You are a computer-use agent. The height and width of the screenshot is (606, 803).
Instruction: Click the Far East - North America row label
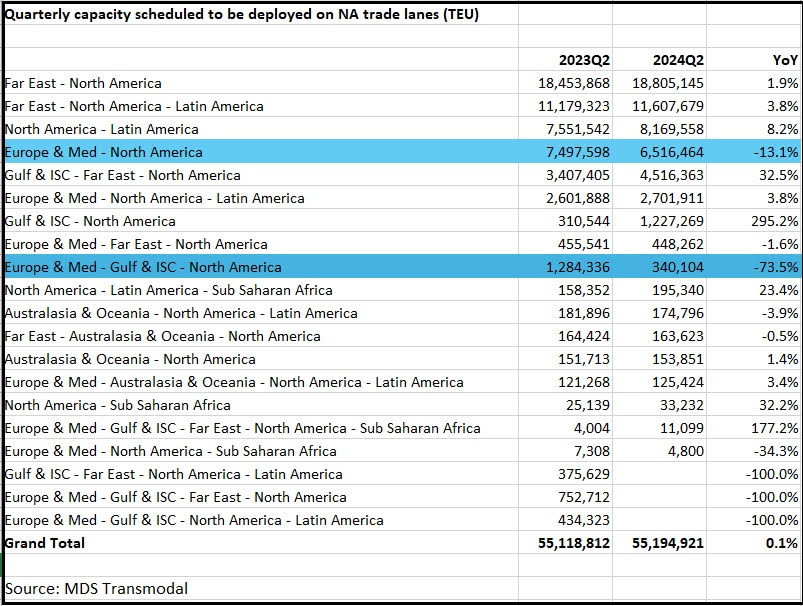point(83,83)
